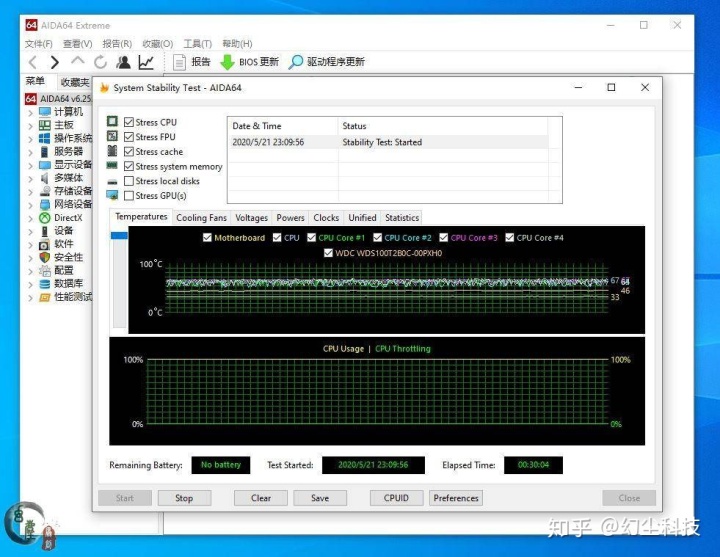This screenshot has width=720, height=557.
Task: Expand the 服务器 tree node
Action: click(x=31, y=152)
